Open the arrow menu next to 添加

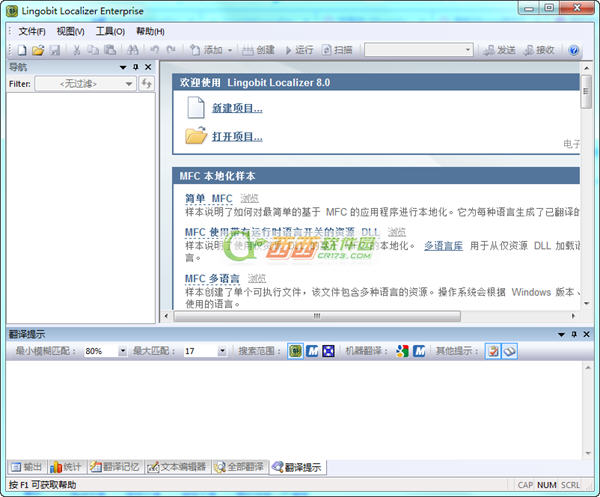click(230, 50)
